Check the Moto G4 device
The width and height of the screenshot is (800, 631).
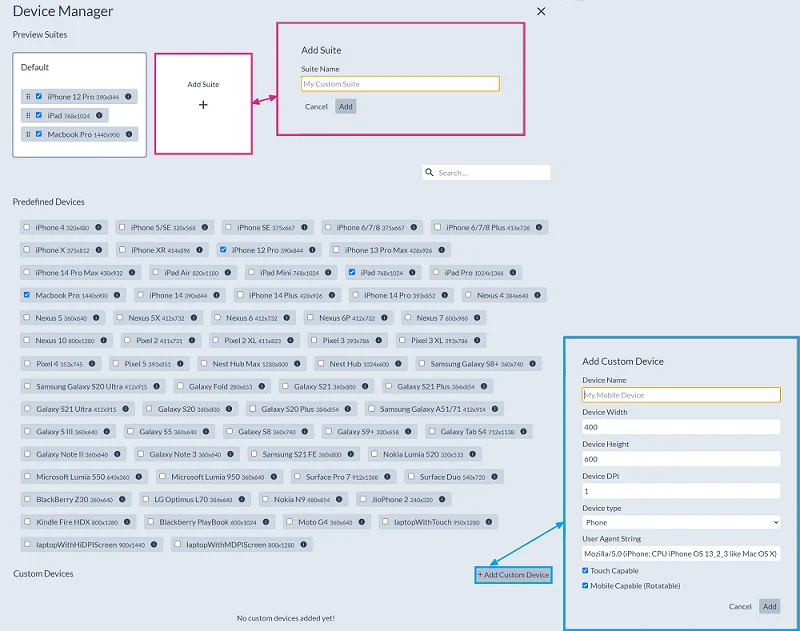click(x=289, y=521)
